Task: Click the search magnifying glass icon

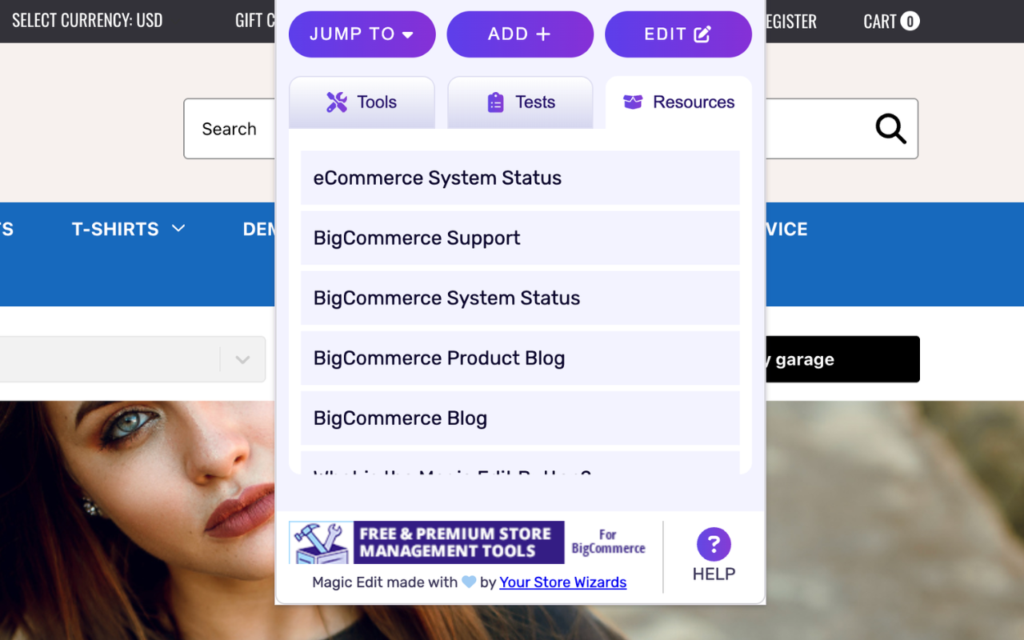Action: (x=889, y=128)
